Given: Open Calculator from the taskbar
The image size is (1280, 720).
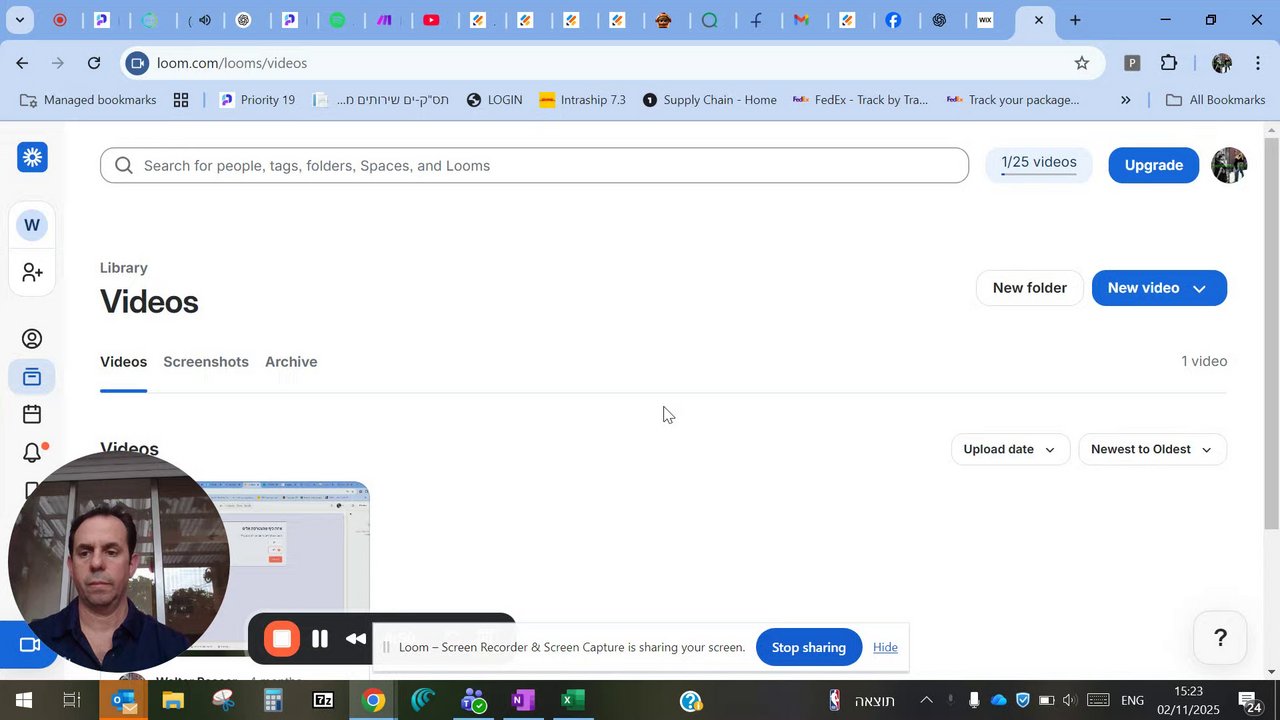Looking at the screenshot, I should [x=272, y=701].
